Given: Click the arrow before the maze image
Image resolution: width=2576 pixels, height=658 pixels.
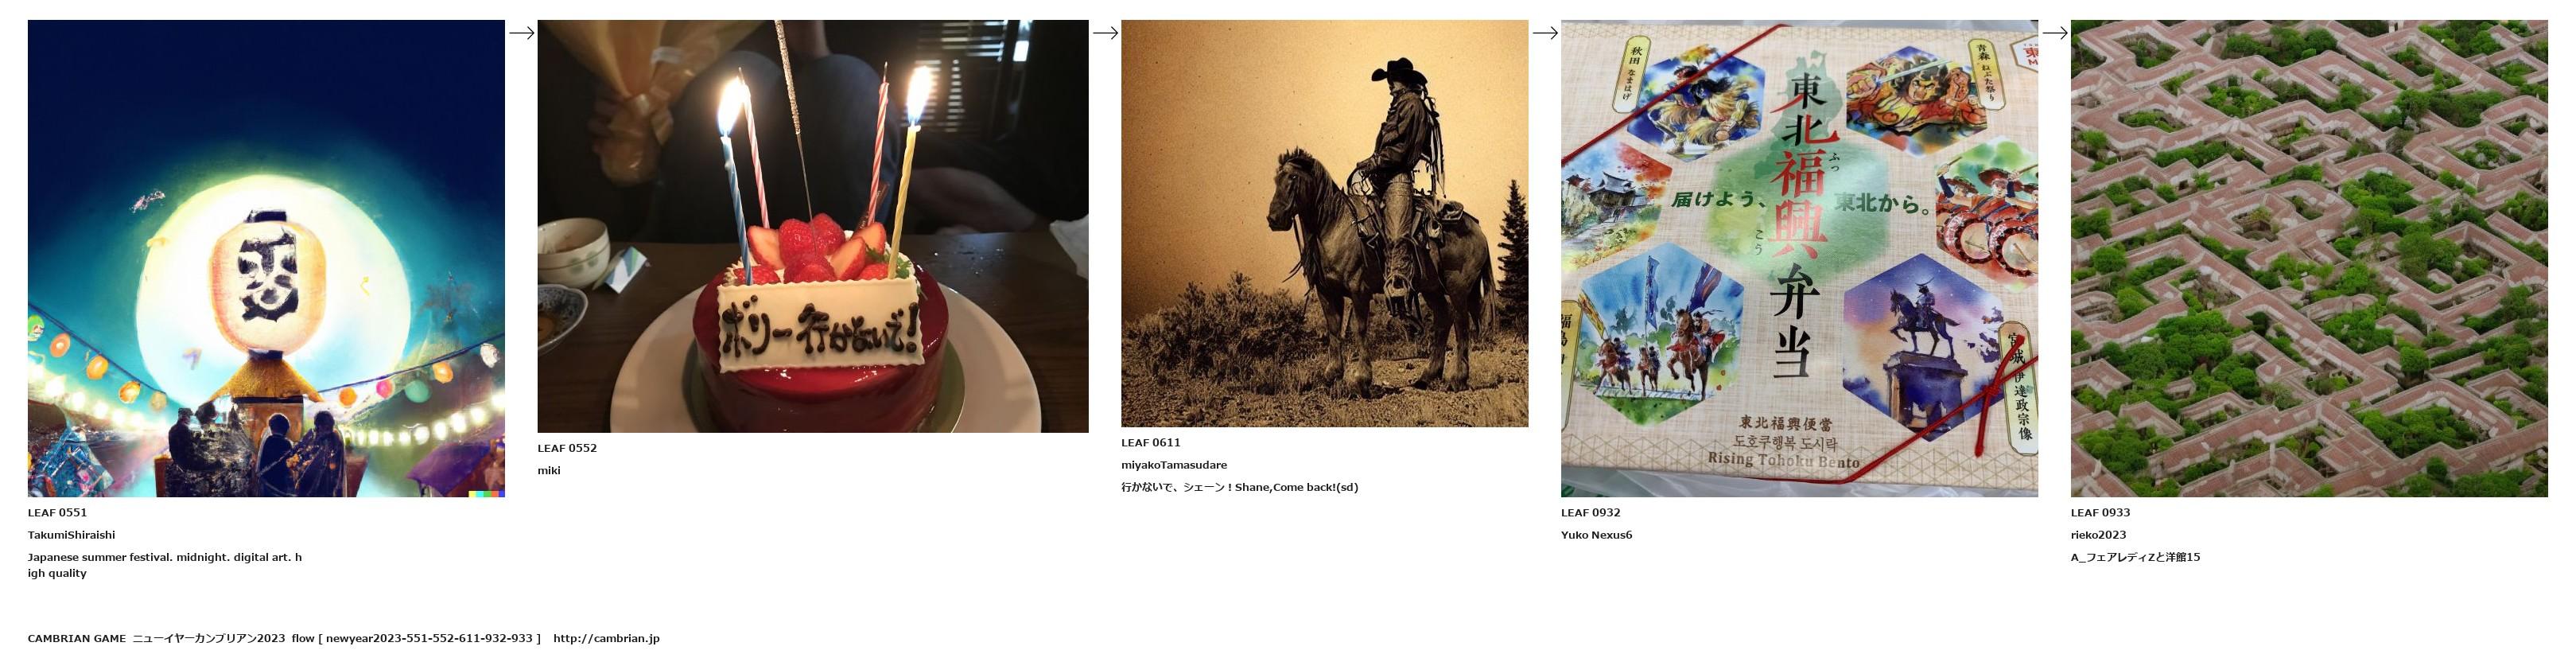Looking at the screenshot, I should tap(2055, 33).
